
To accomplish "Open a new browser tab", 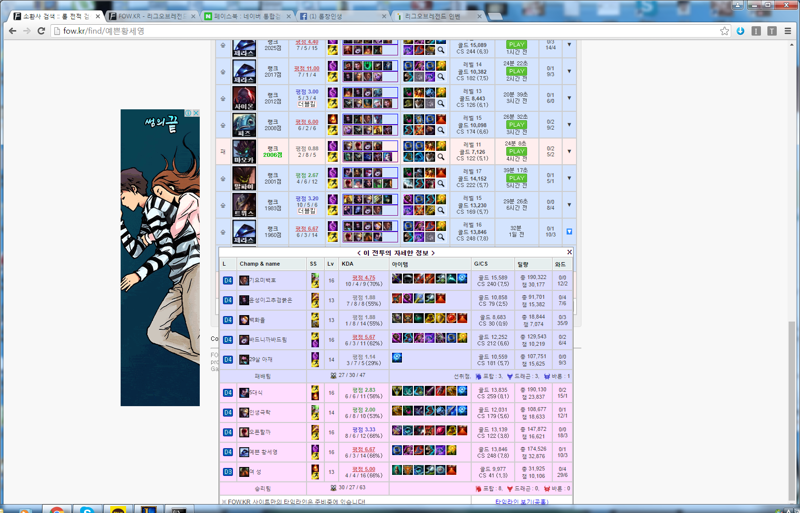I will (495, 17).
